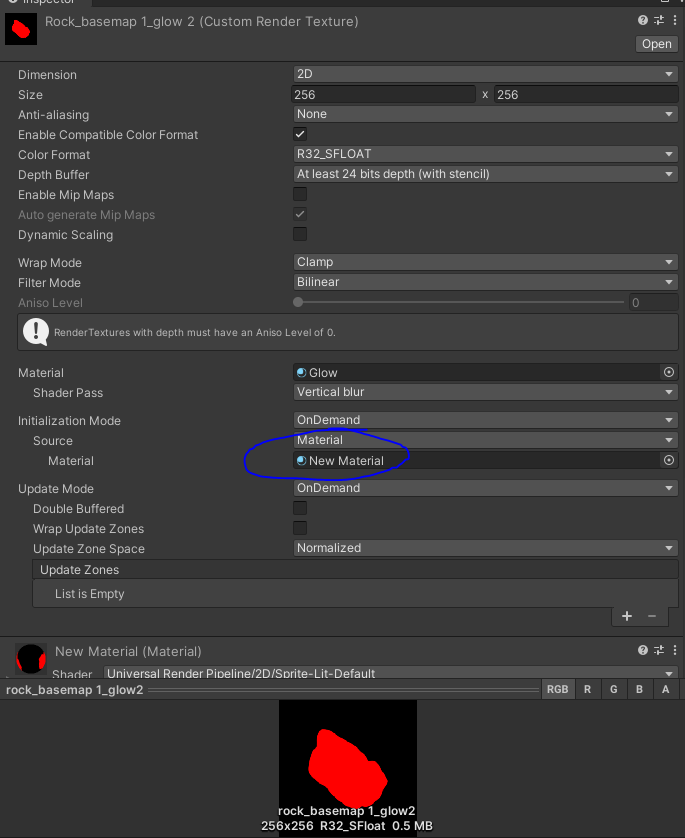This screenshot has height=838, width=685.
Task: Open object picker for the Glow material
Action: pos(669,372)
